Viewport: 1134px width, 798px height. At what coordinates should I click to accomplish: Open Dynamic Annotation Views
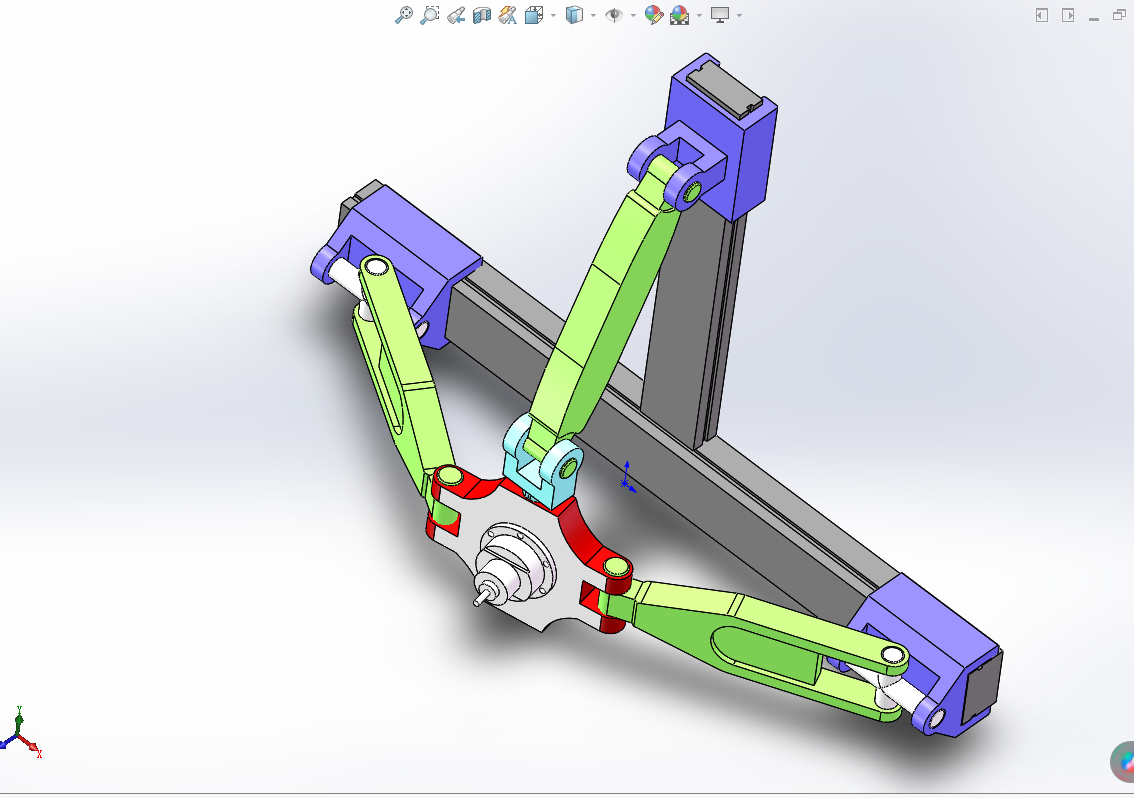[508, 15]
